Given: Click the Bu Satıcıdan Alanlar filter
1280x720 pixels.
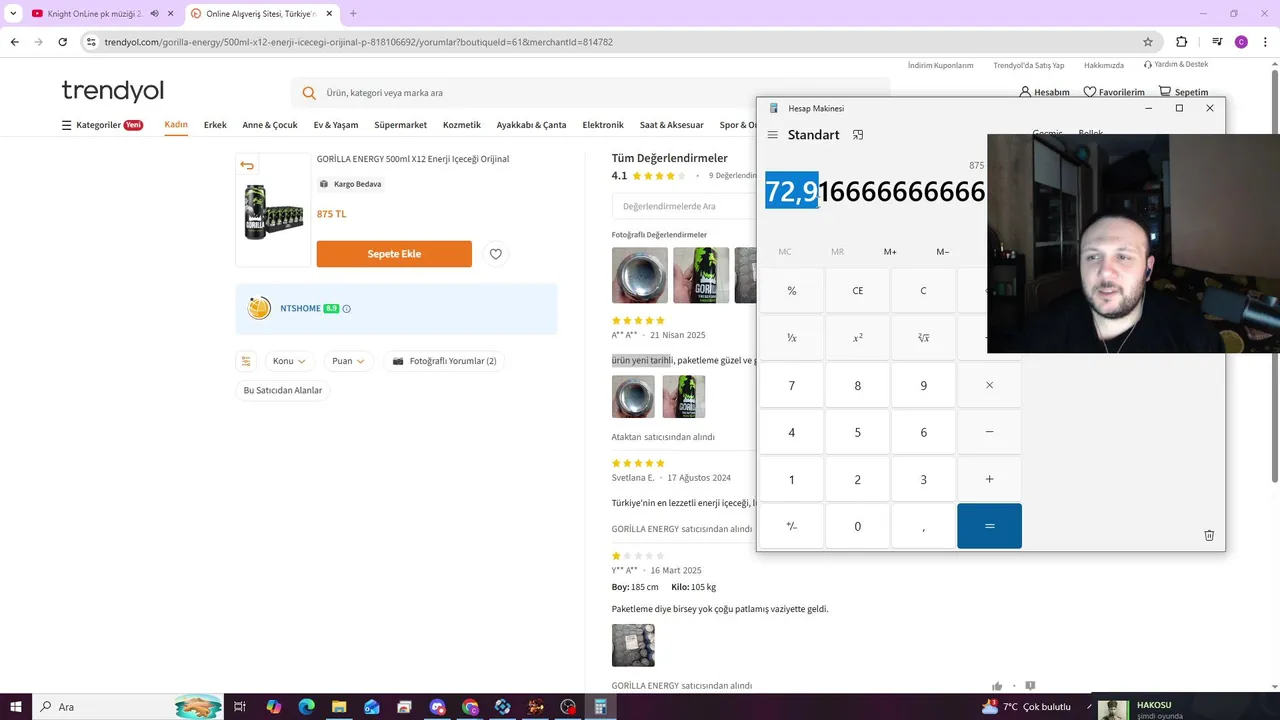Looking at the screenshot, I should click(283, 390).
